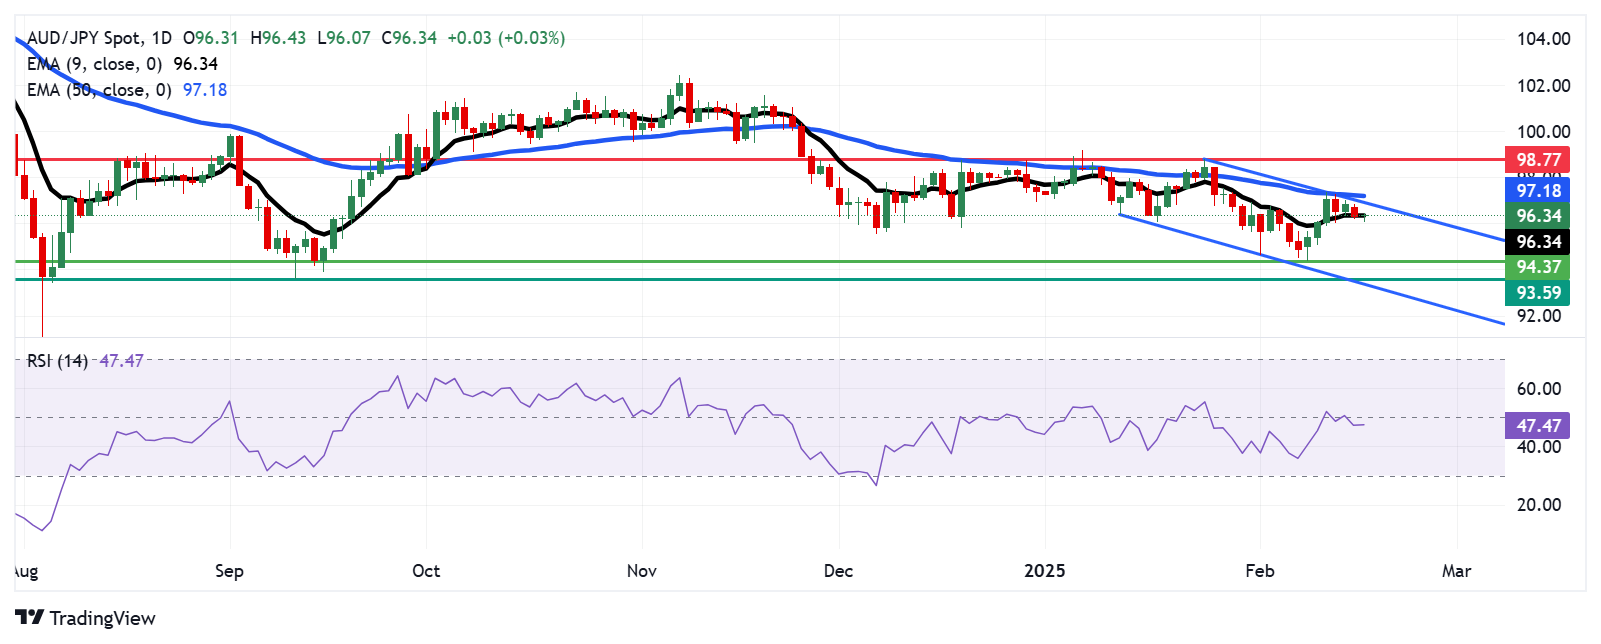Screen dimensions: 1601x644
Task: Click the blue 97.18 EMA price label
Action: [1537, 190]
